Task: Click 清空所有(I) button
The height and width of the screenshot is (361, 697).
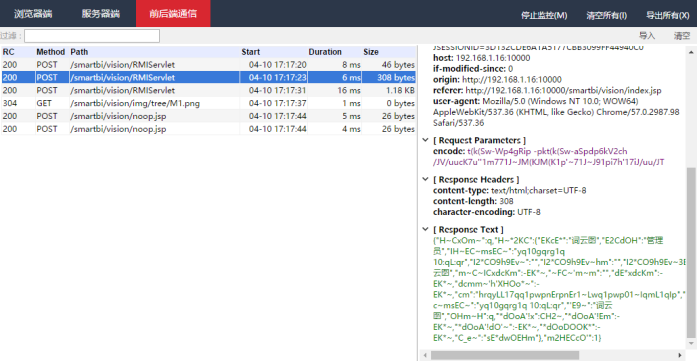Action: tap(606, 16)
